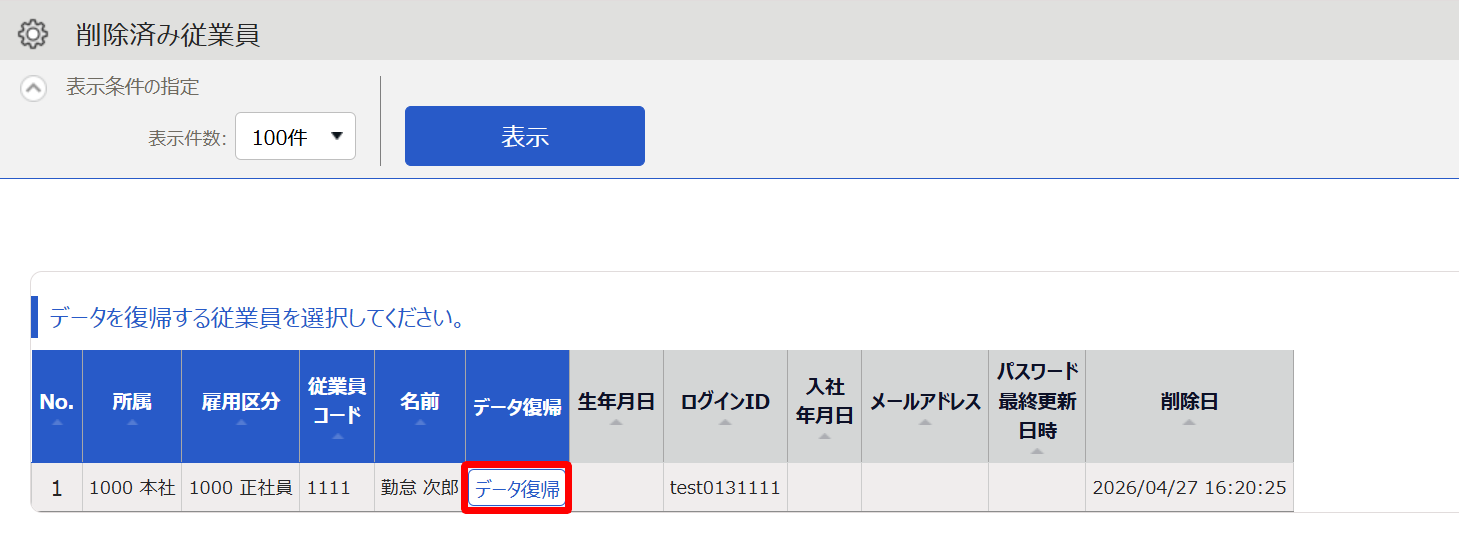Sort by the メールアドレス column header
This screenshot has height=555, width=1459.
coord(925,406)
